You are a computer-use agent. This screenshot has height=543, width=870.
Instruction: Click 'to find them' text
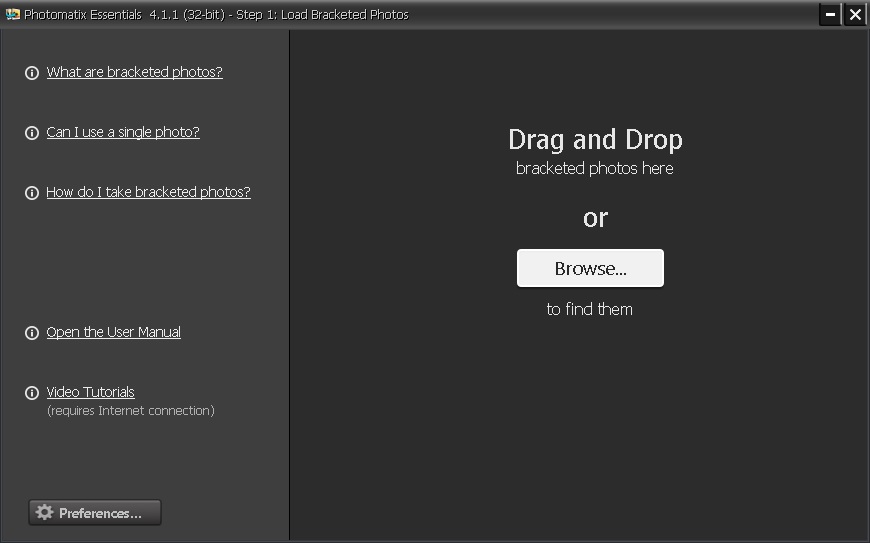pyautogui.click(x=589, y=309)
